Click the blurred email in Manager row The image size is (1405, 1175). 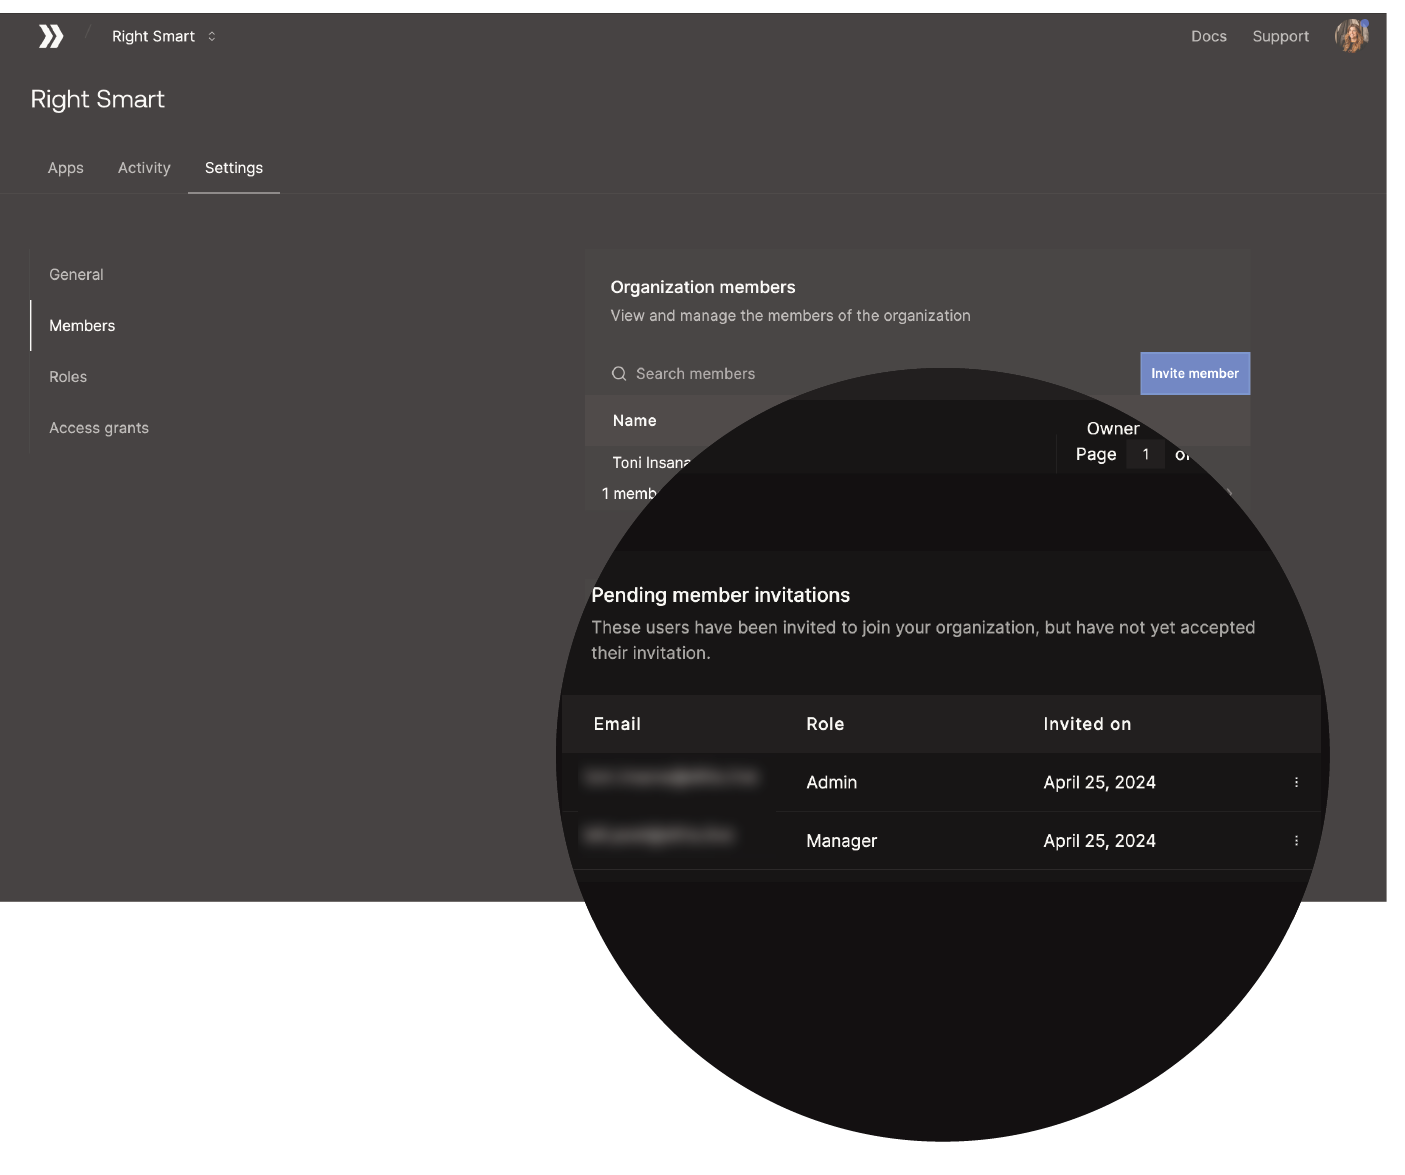658,834
